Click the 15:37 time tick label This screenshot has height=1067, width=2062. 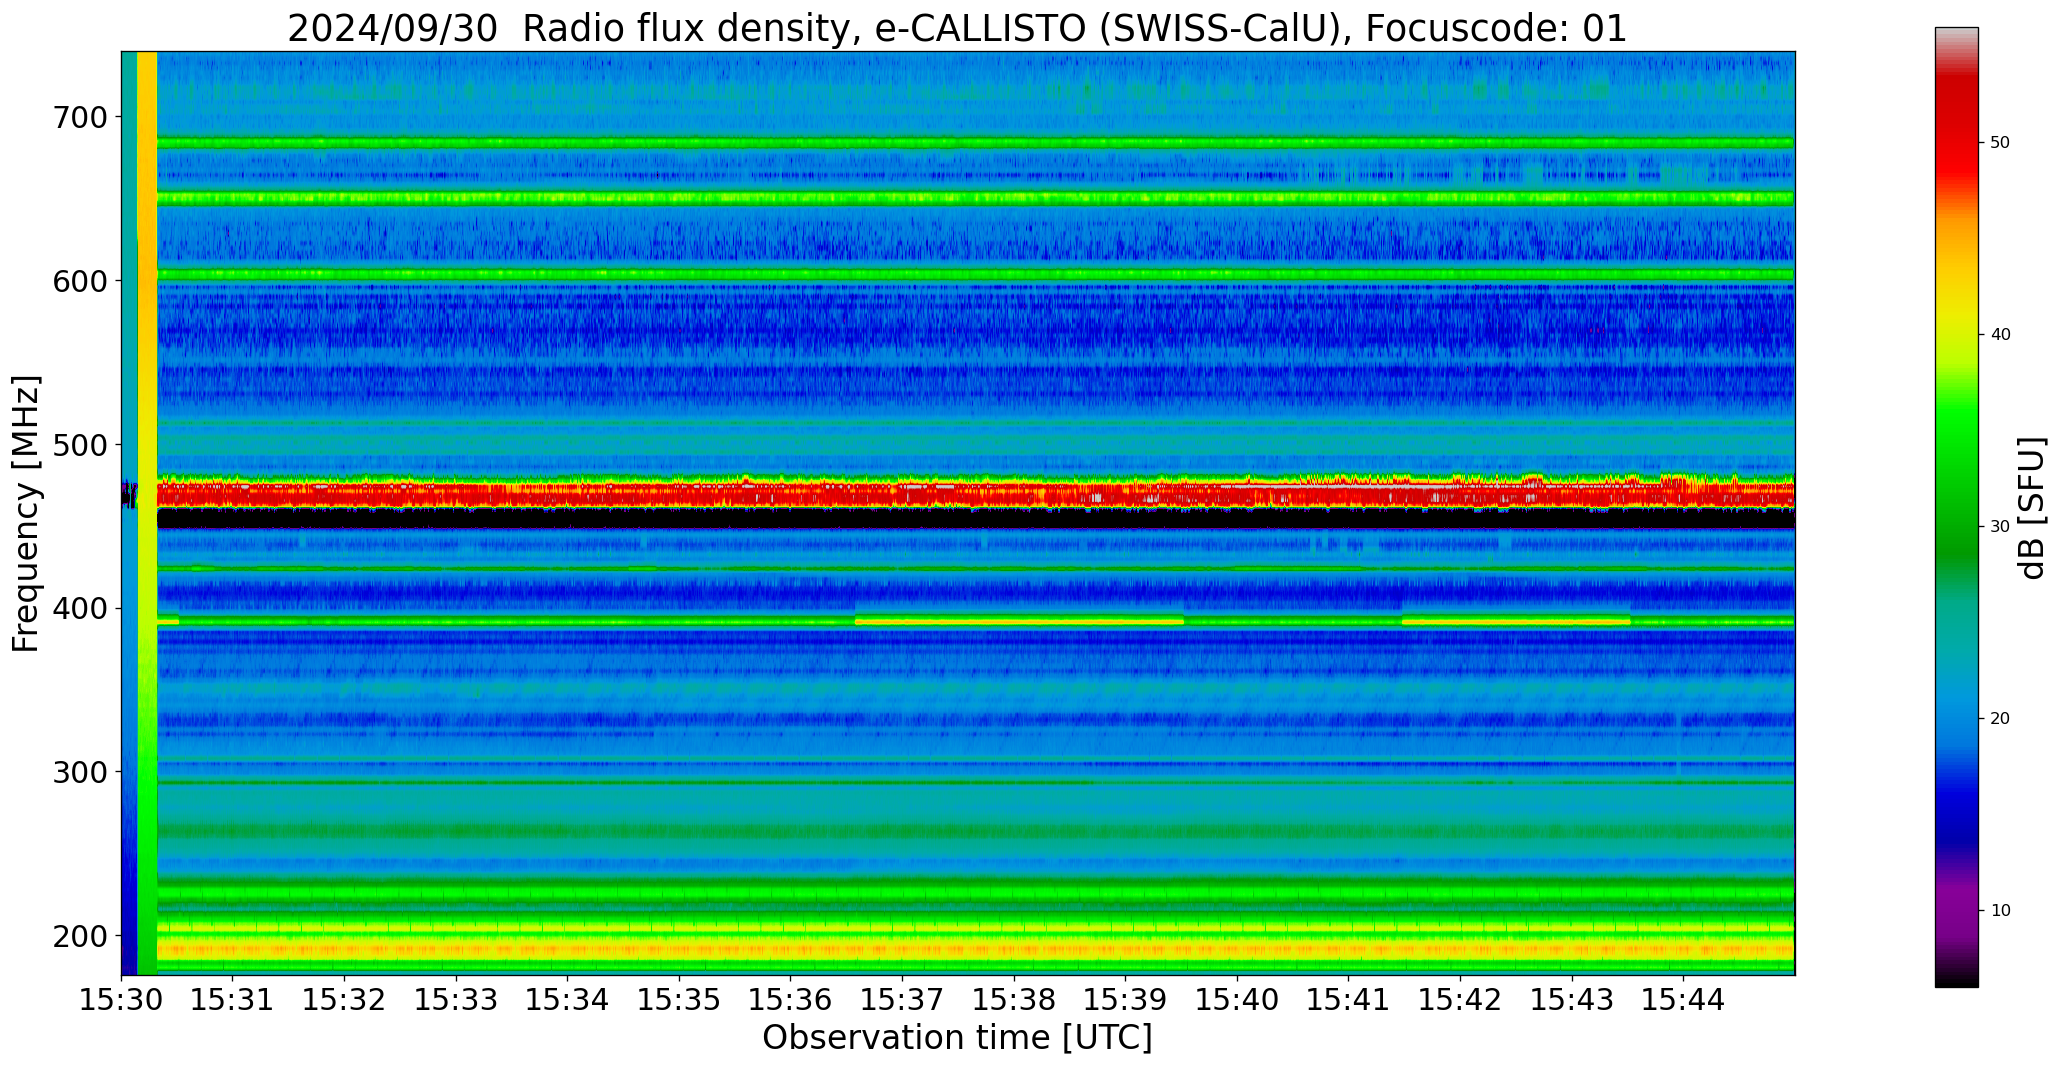point(903,999)
